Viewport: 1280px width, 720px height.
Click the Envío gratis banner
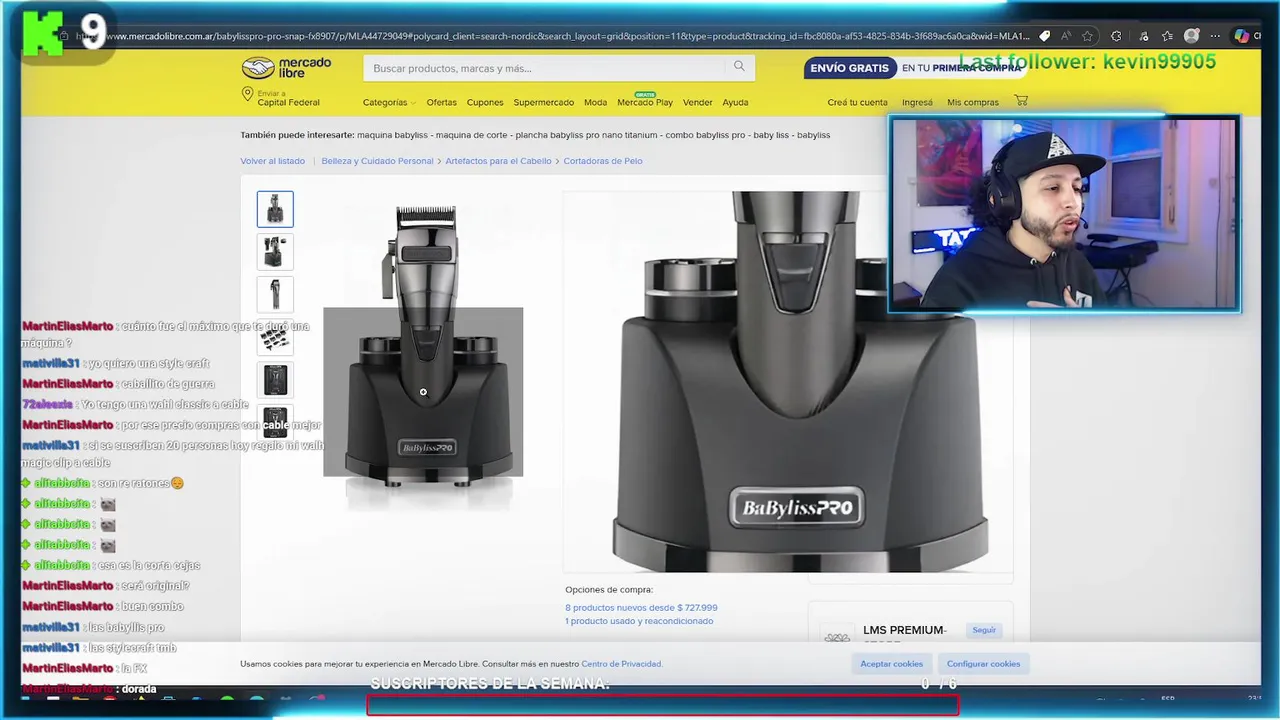coord(913,68)
